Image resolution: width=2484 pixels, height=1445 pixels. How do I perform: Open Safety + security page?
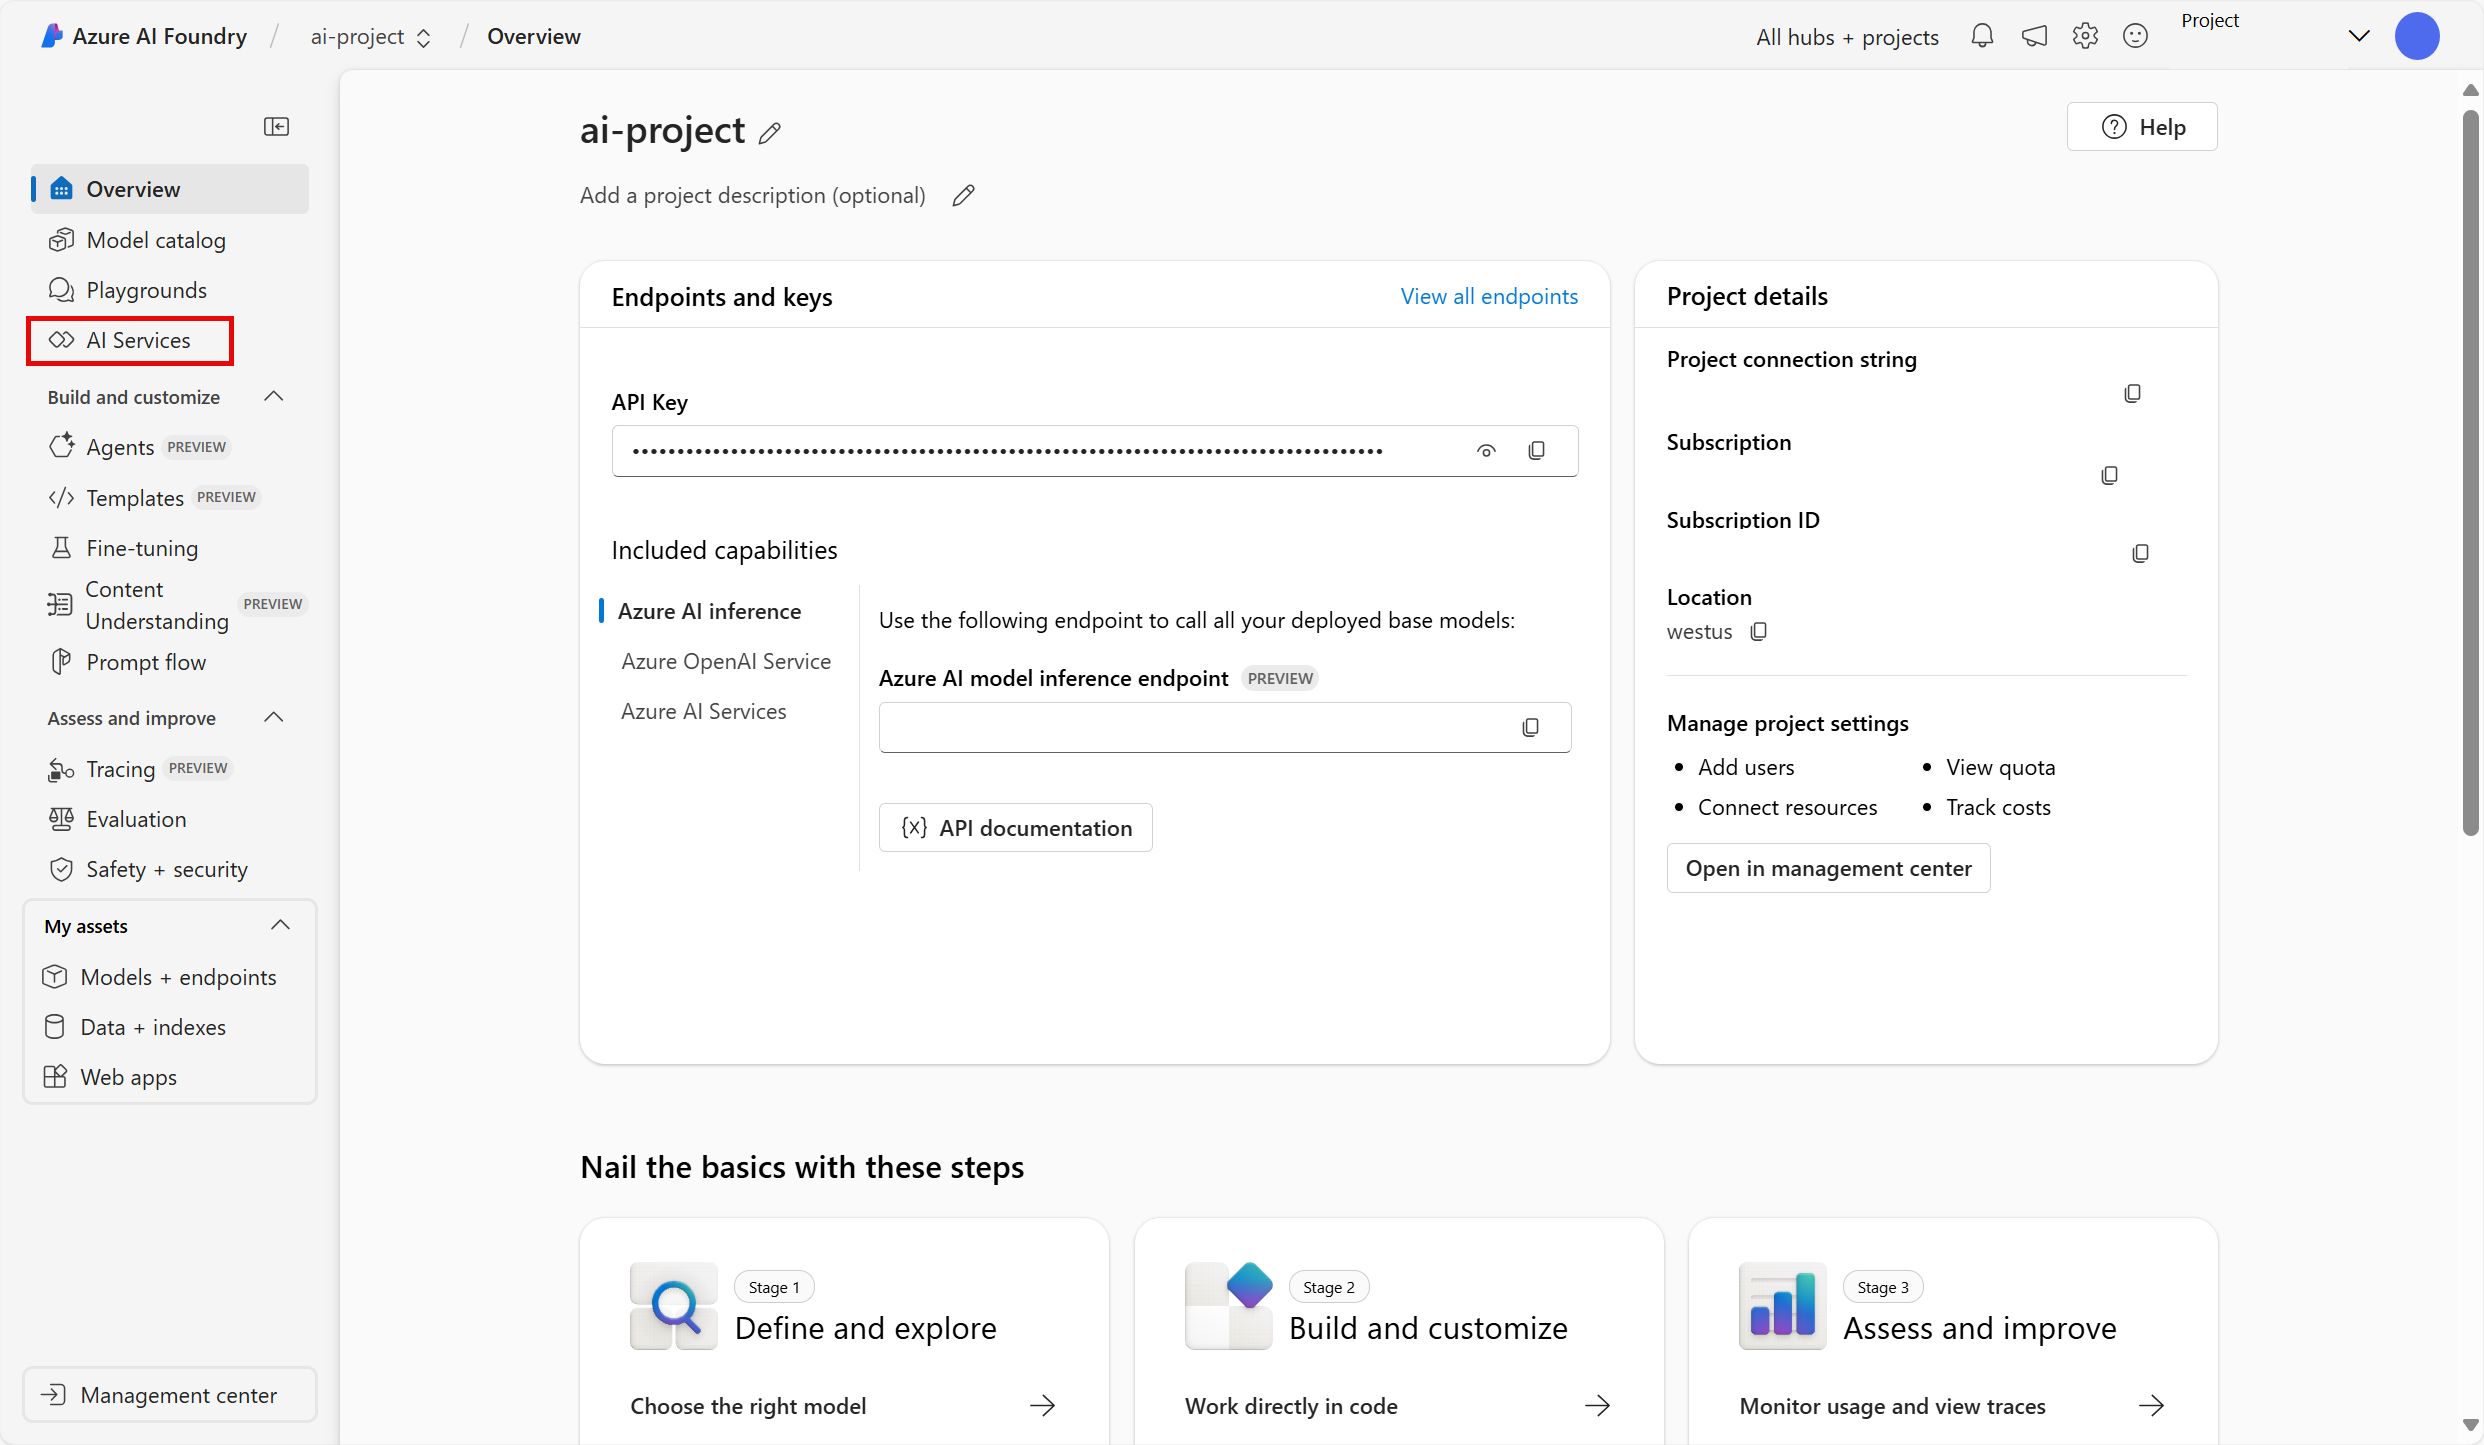(166, 869)
